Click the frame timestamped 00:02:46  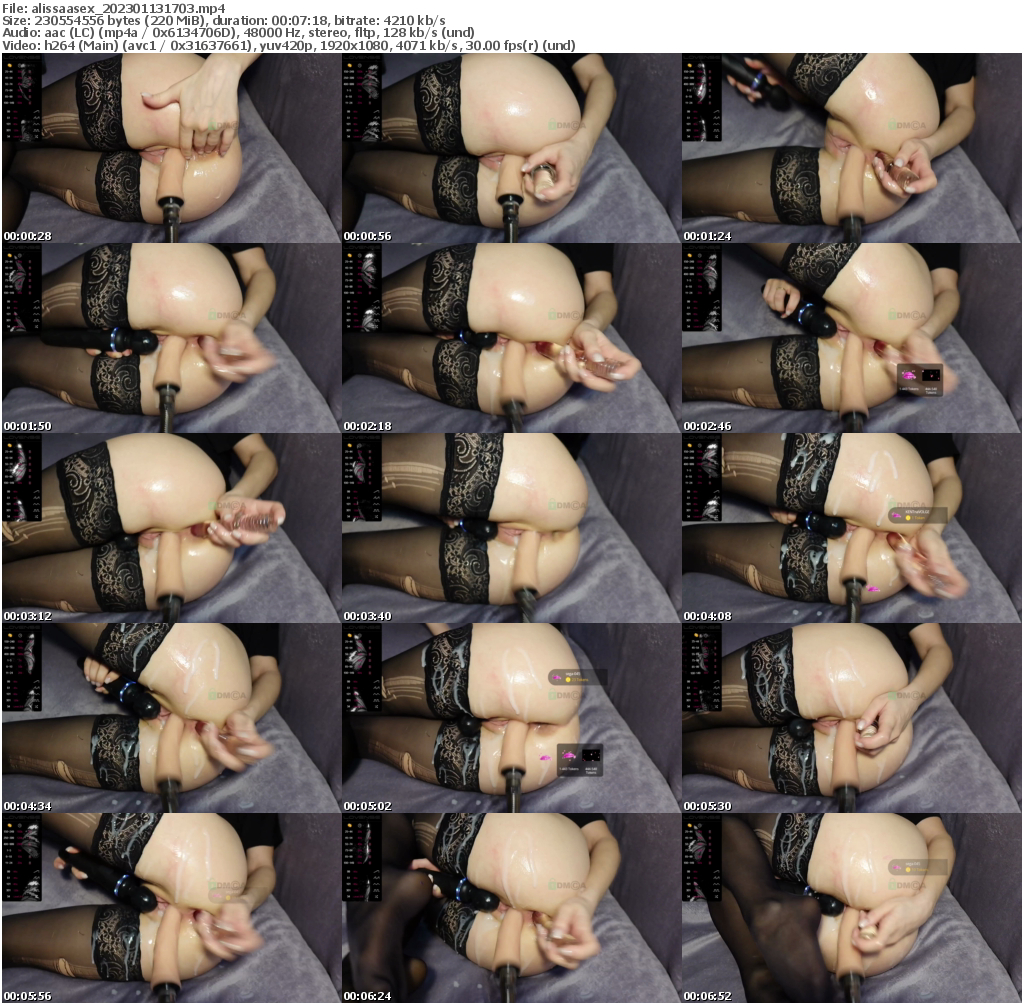(x=851, y=338)
